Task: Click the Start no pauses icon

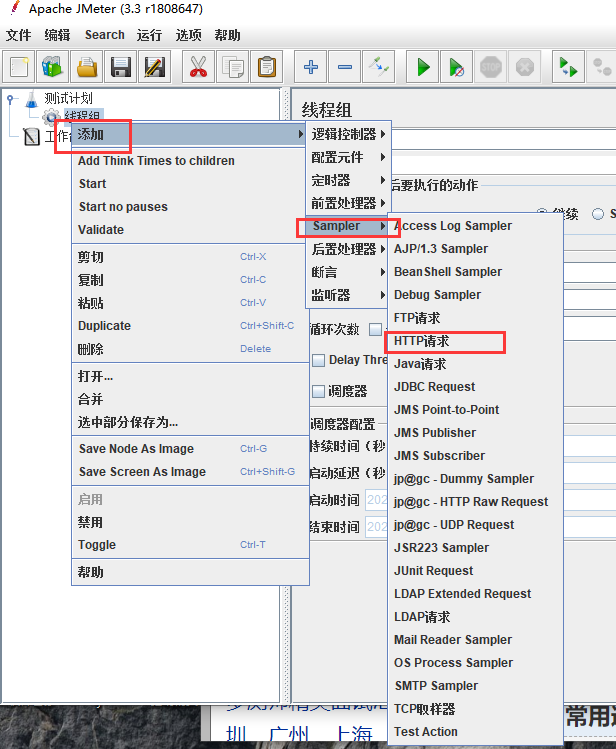Action: click(457, 67)
